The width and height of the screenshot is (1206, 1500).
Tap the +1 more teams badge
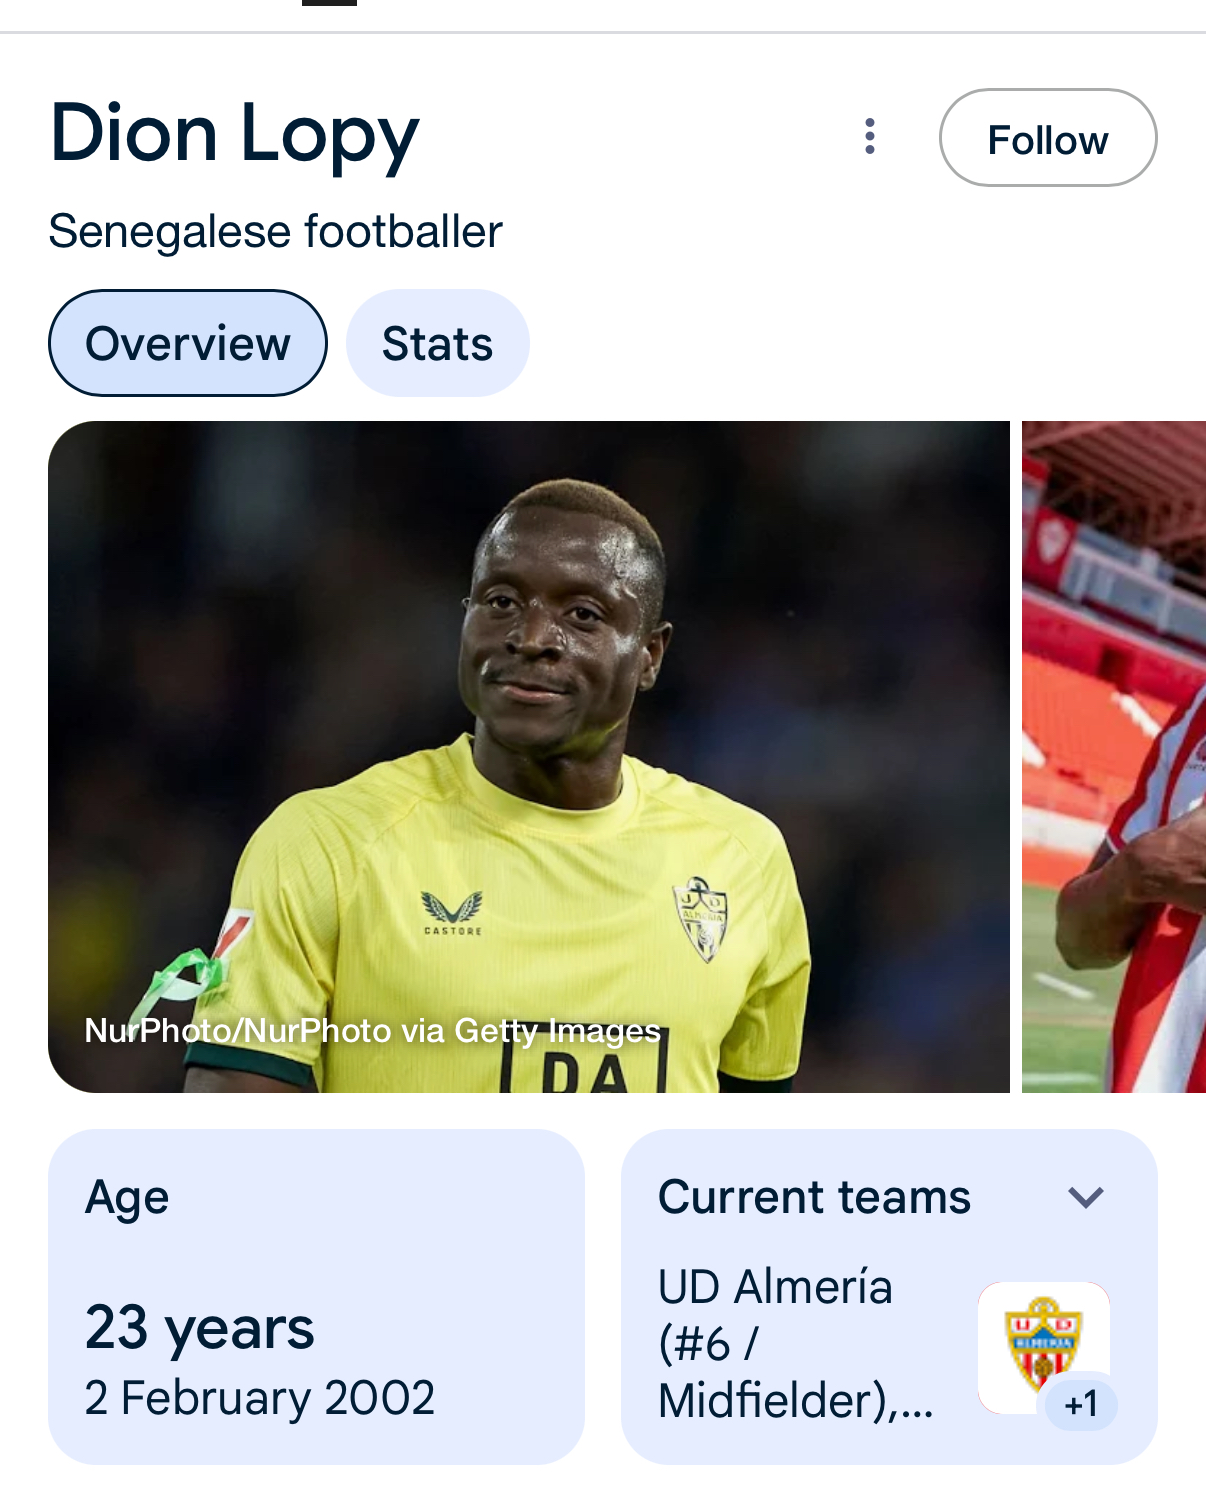click(x=1081, y=1404)
